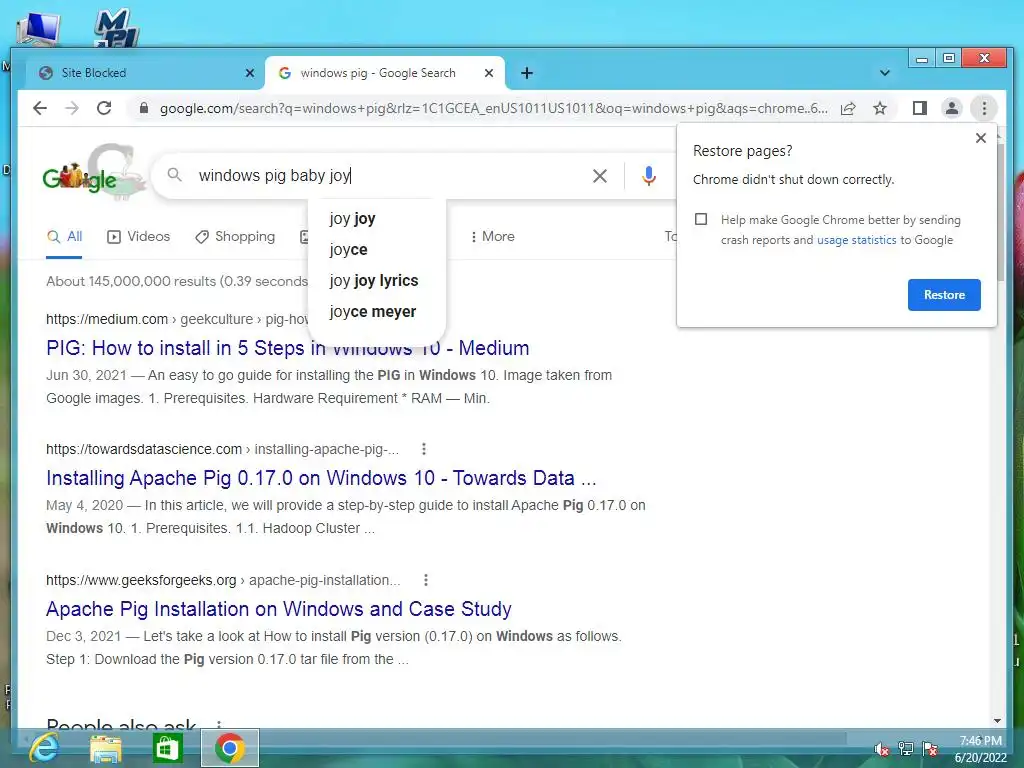Restore the previous pages
The image size is (1024, 768).
(x=944, y=295)
